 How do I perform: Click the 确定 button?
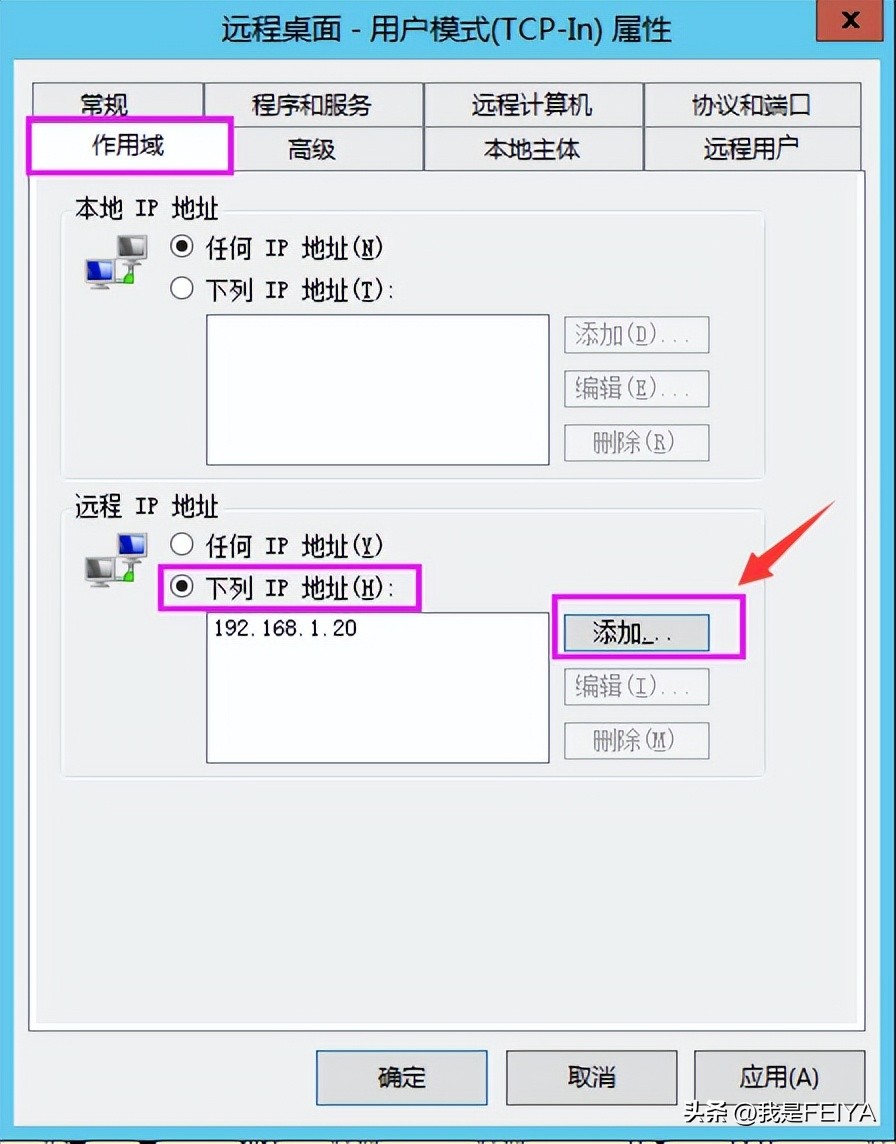[401, 1078]
